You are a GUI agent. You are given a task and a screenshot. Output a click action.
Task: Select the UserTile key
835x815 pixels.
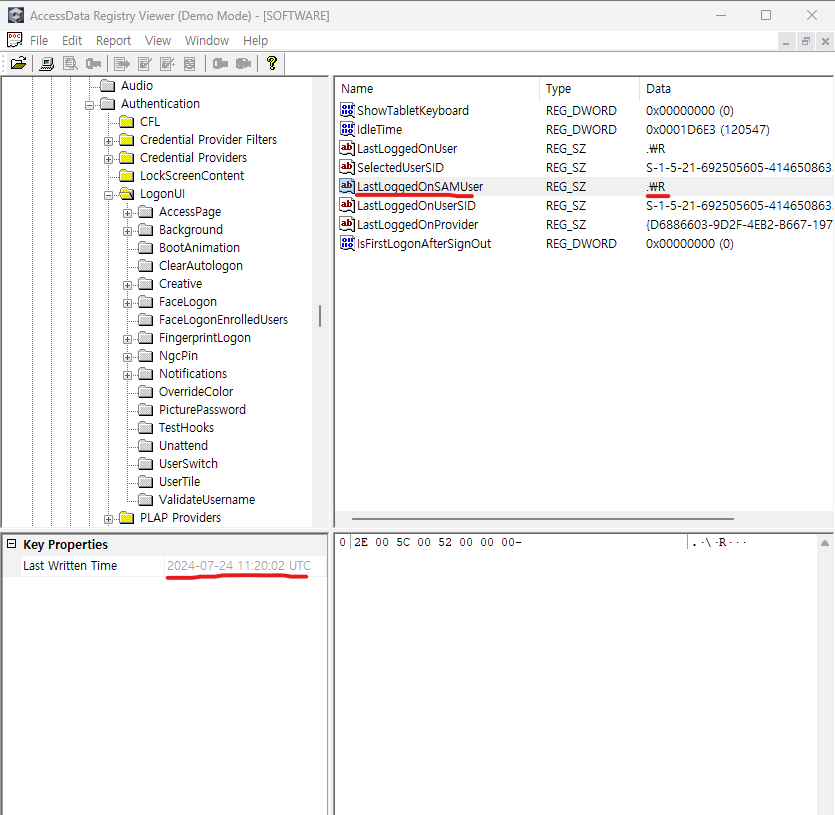coord(179,482)
